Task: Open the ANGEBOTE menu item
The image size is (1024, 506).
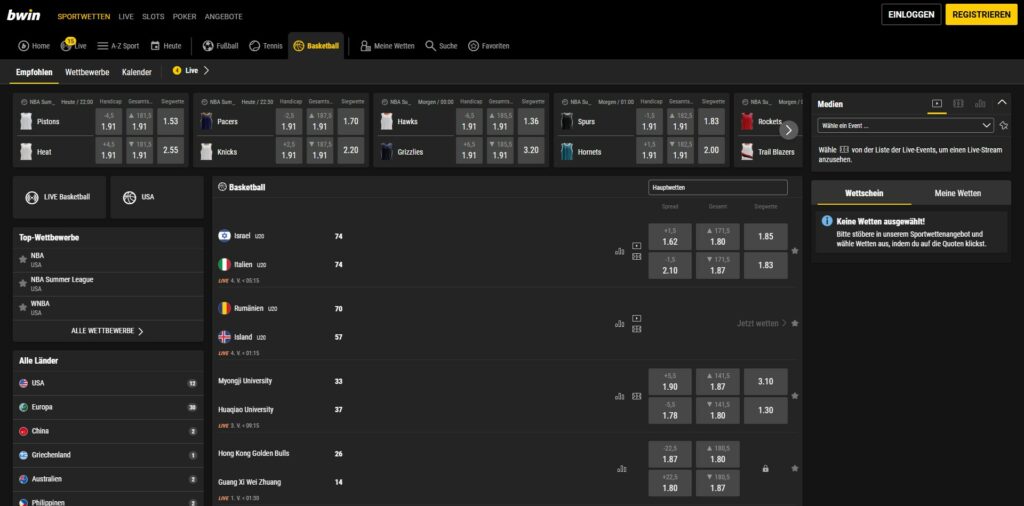Action: click(x=223, y=16)
